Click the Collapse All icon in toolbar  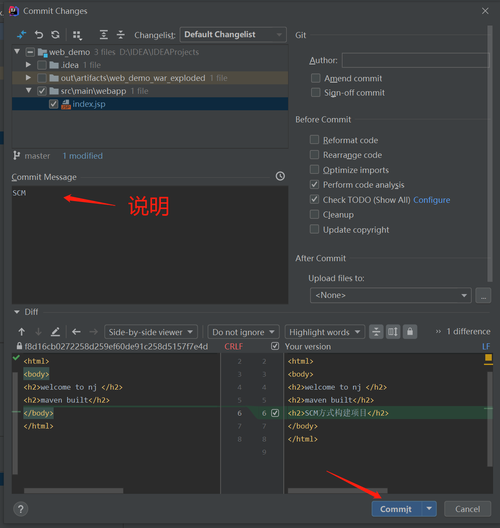click(121, 35)
